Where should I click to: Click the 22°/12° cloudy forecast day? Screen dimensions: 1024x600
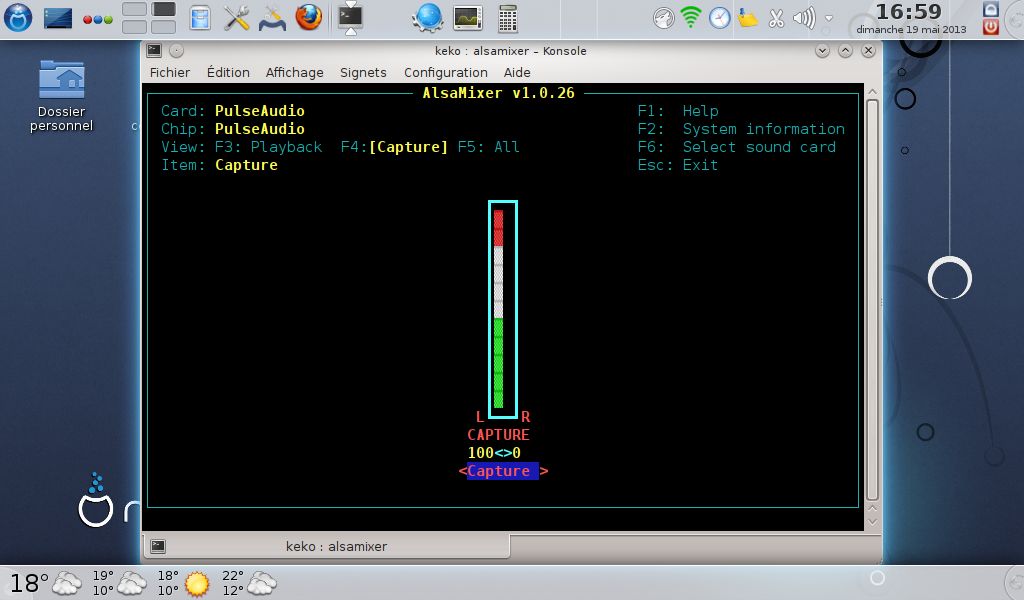(x=249, y=583)
